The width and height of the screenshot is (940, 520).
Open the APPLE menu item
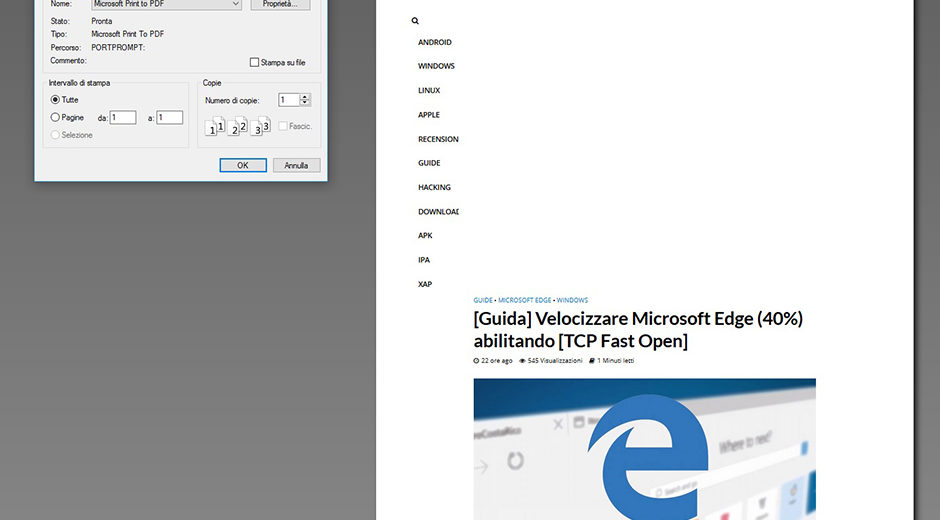point(429,115)
